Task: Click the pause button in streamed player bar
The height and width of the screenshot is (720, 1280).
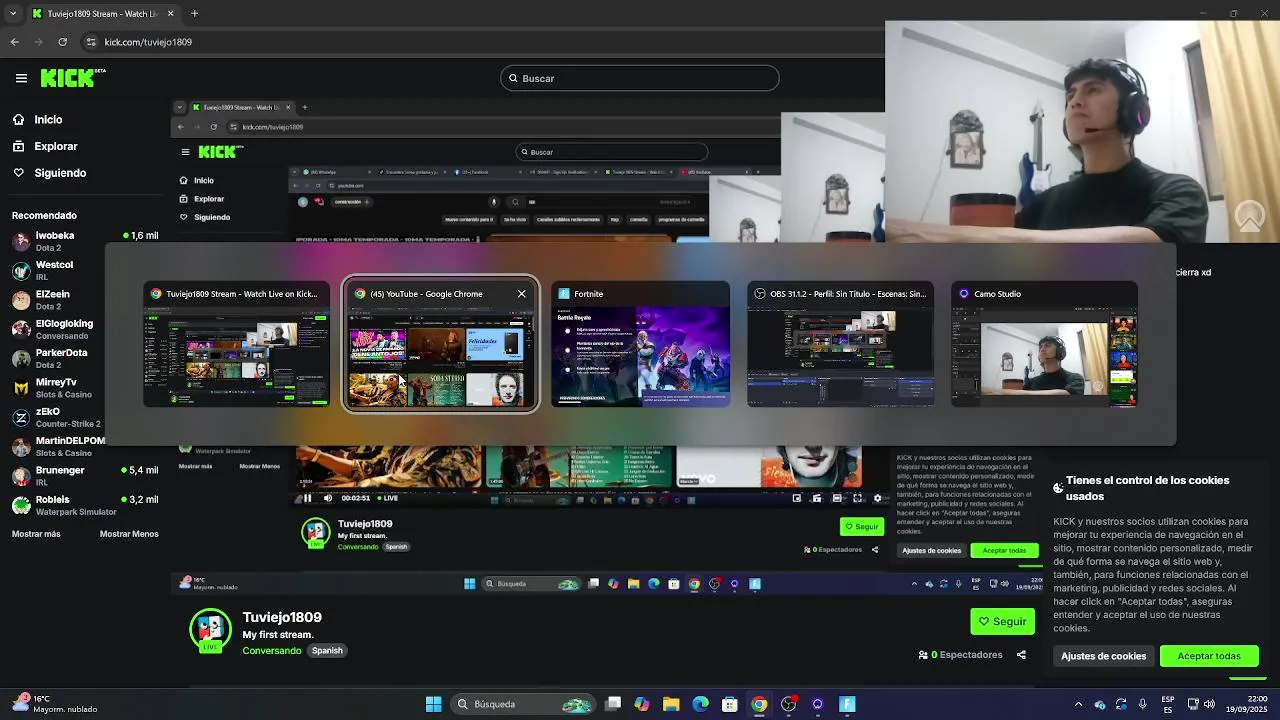Action: coord(307,498)
